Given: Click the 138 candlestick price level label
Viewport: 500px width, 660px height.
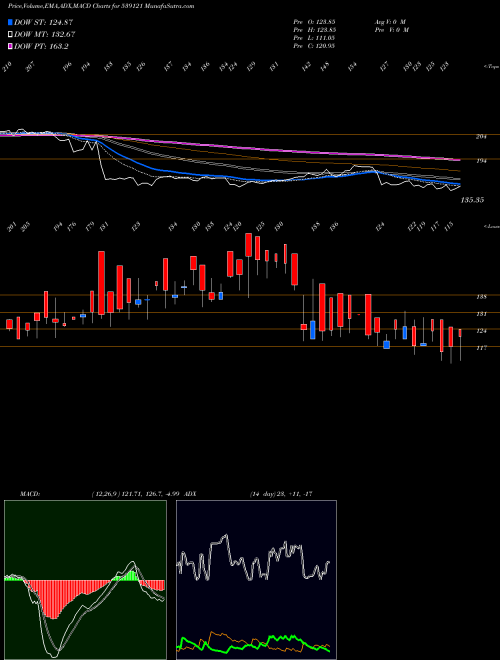Looking at the screenshot, I should click(481, 297).
